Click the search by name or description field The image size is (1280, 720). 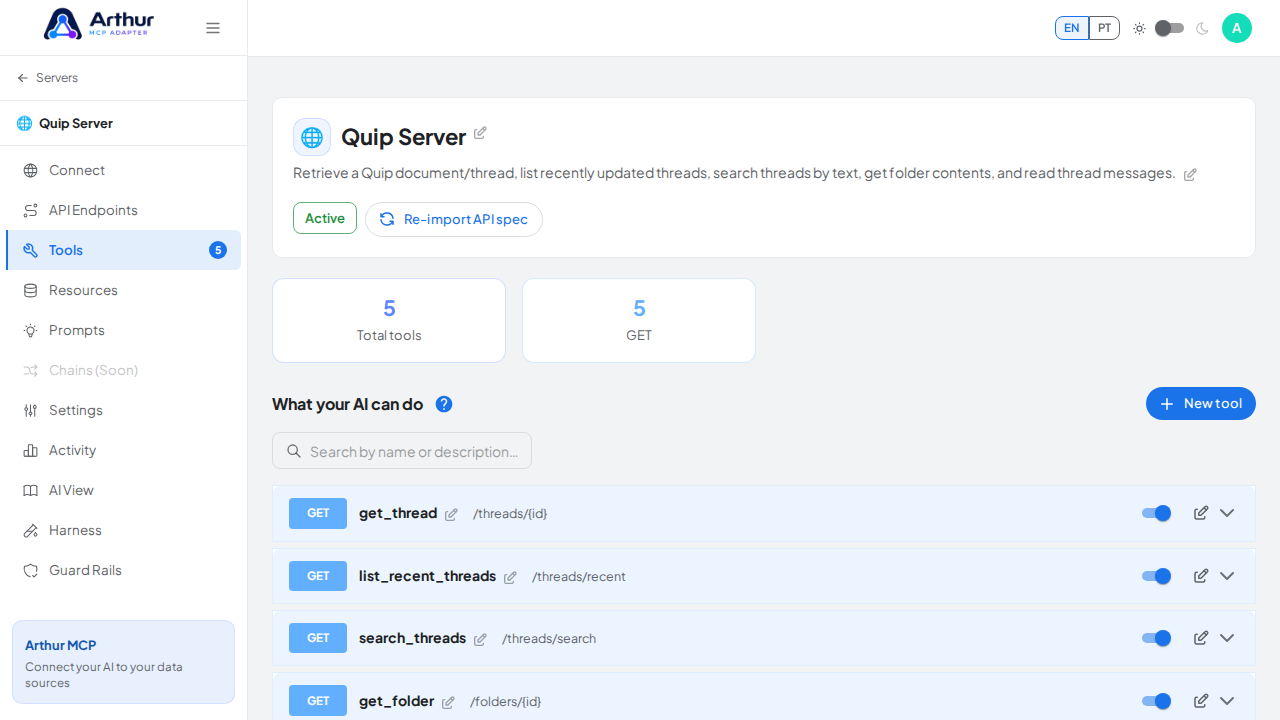(402, 451)
